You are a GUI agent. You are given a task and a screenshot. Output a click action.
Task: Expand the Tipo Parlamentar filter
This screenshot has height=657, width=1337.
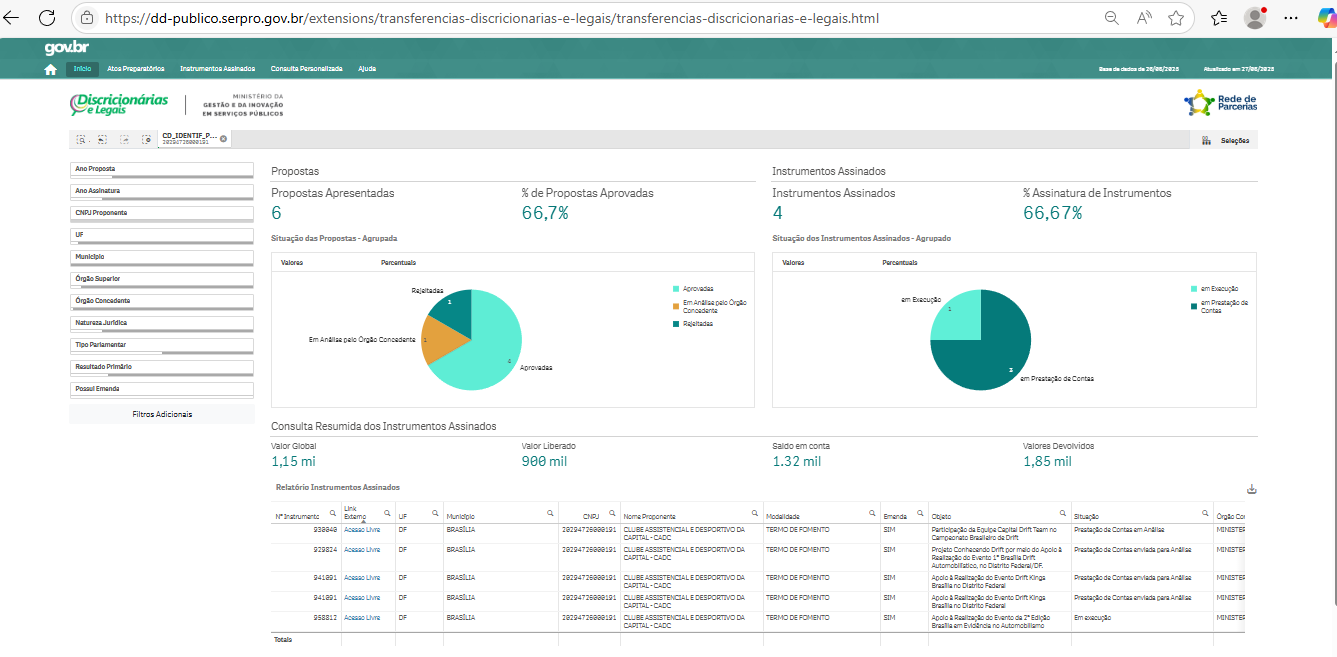(x=161, y=345)
